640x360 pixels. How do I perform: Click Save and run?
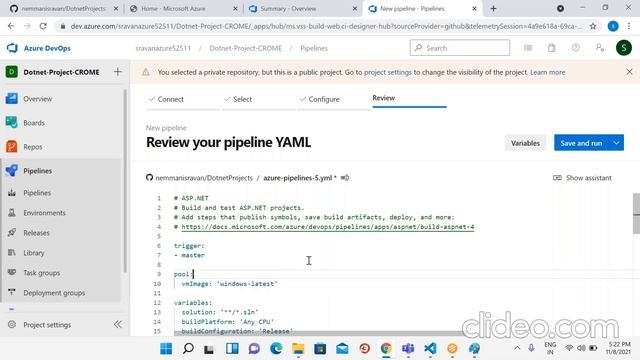581,143
